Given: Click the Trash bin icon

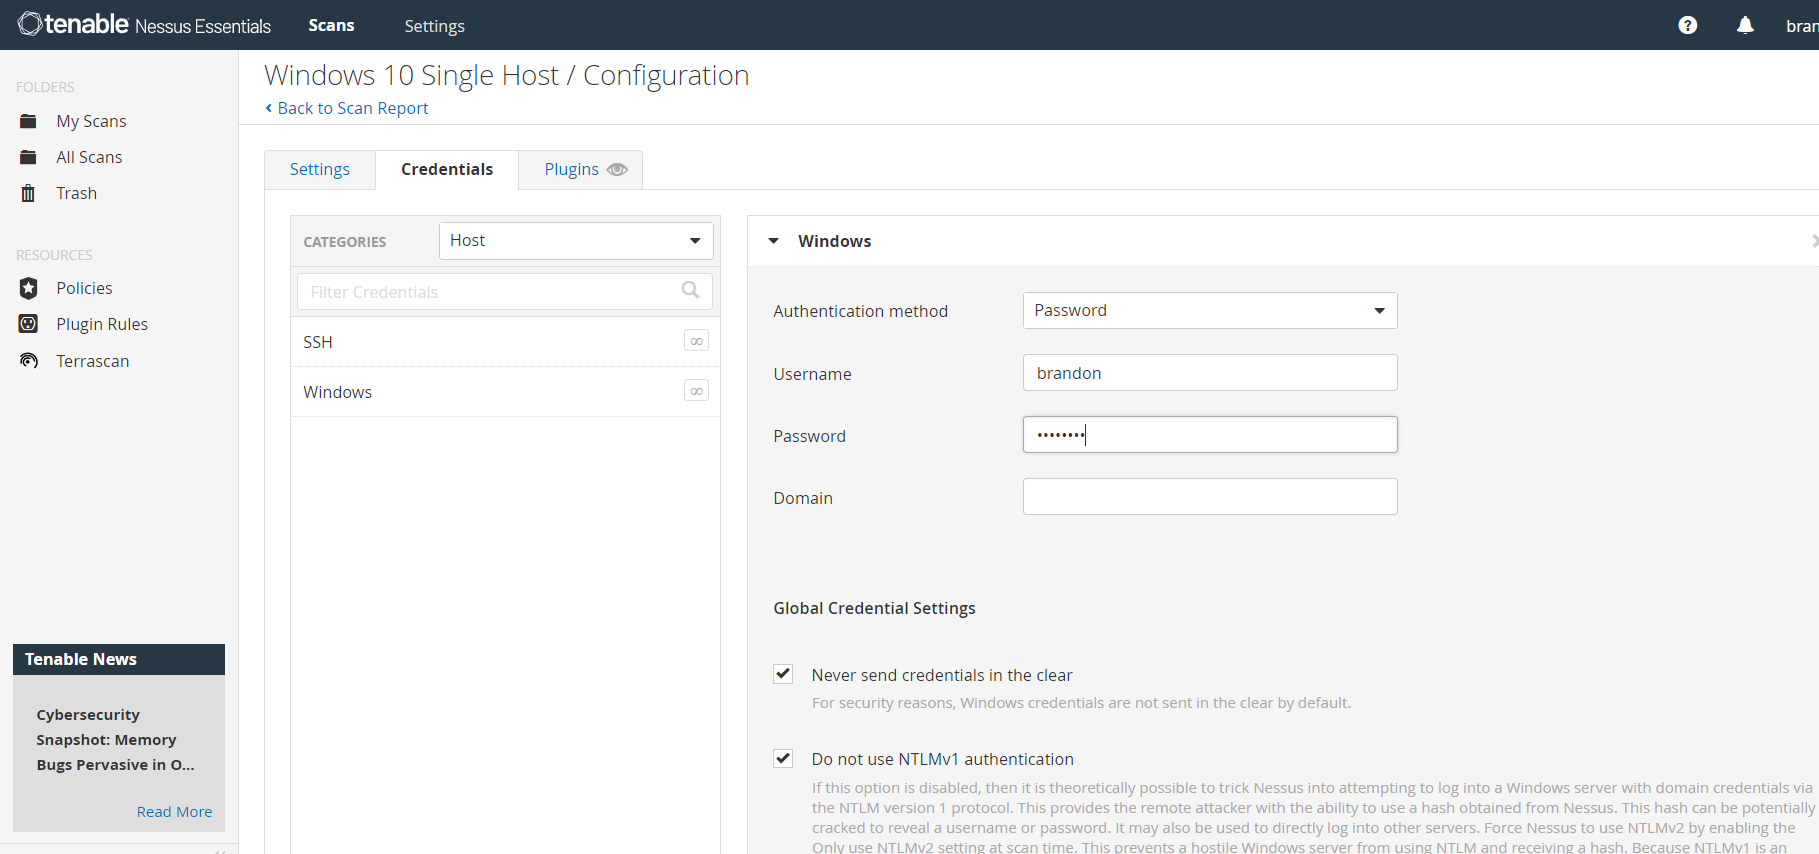Looking at the screenshot, I should pyautogui.click(x=29, y=193).
